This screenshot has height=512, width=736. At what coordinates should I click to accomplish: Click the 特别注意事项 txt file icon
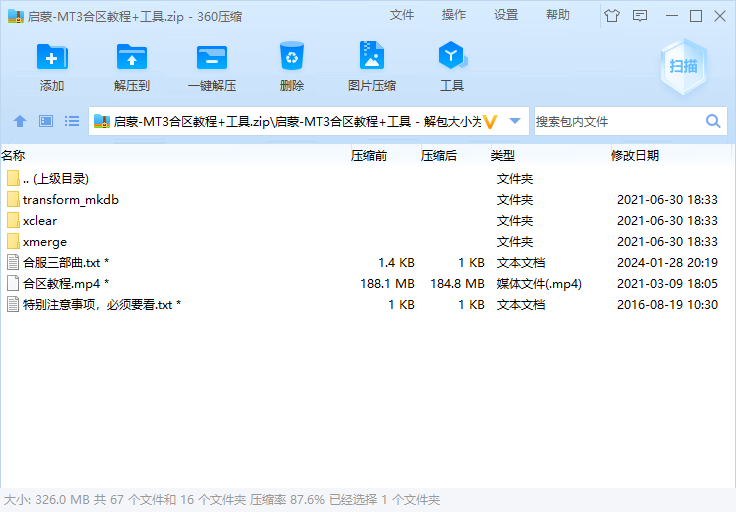click(x=14, y=305)
